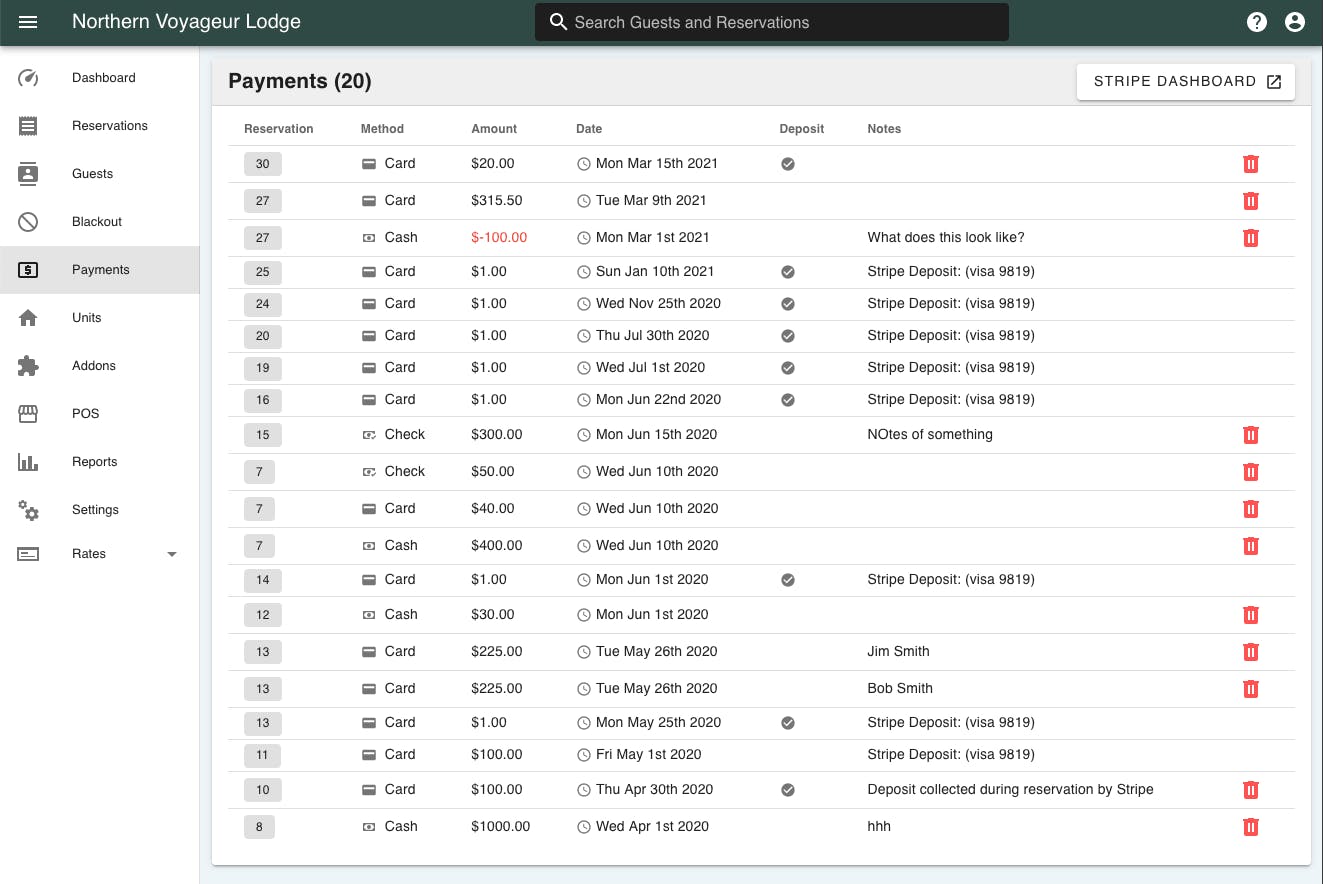The height and width of the screenshot is (884, 1323).
Task: Open the hamburger menu in the top bar
Action: tap(28, 22)
